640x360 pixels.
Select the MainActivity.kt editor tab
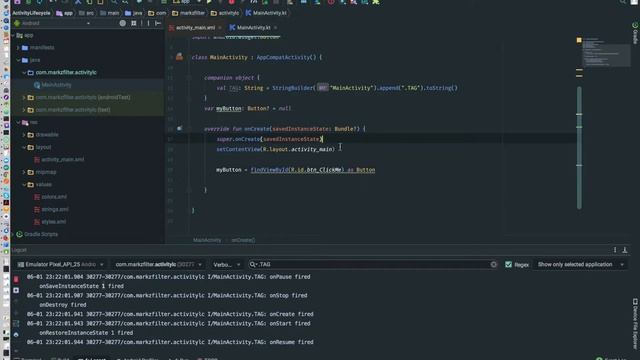click(253, 28)
